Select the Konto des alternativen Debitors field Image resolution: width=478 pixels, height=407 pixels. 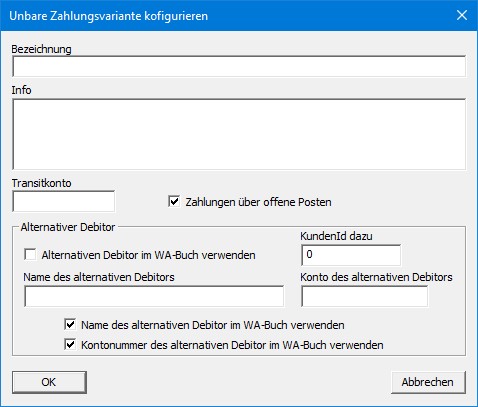point(365,296)
